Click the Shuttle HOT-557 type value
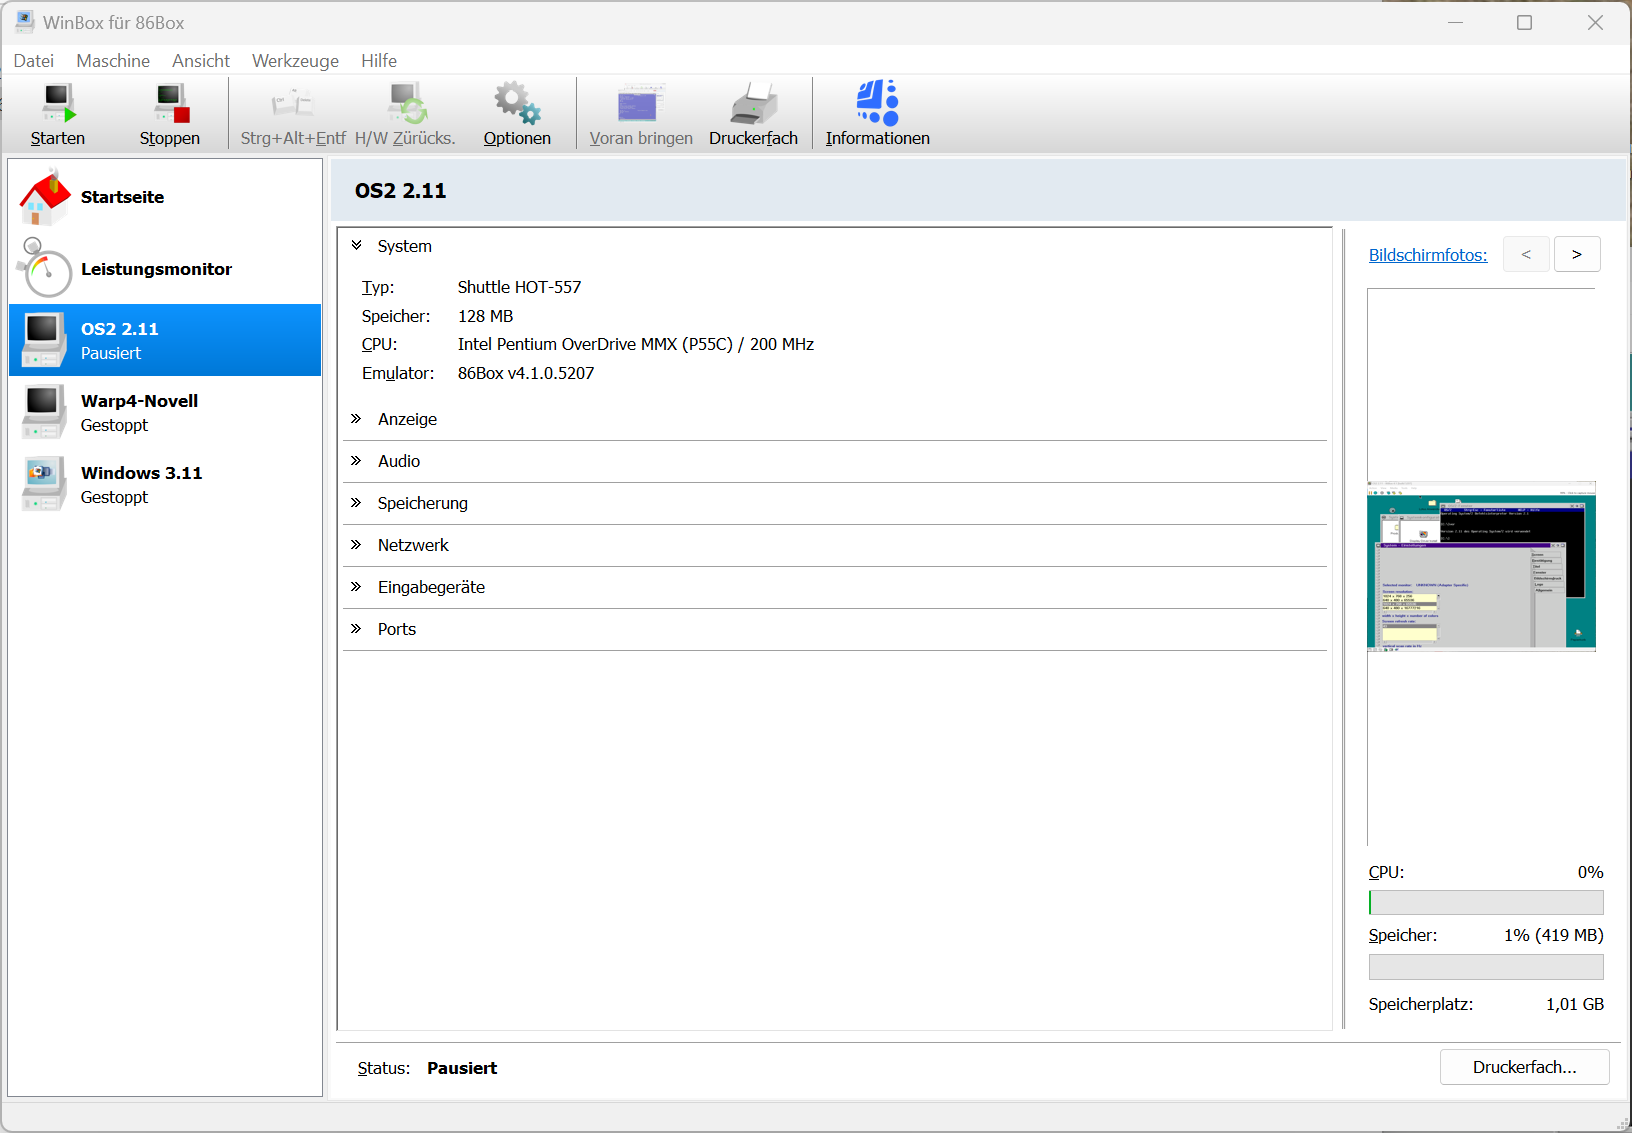Viewport: 1632px width, 1133px height. tap(519, 287)
